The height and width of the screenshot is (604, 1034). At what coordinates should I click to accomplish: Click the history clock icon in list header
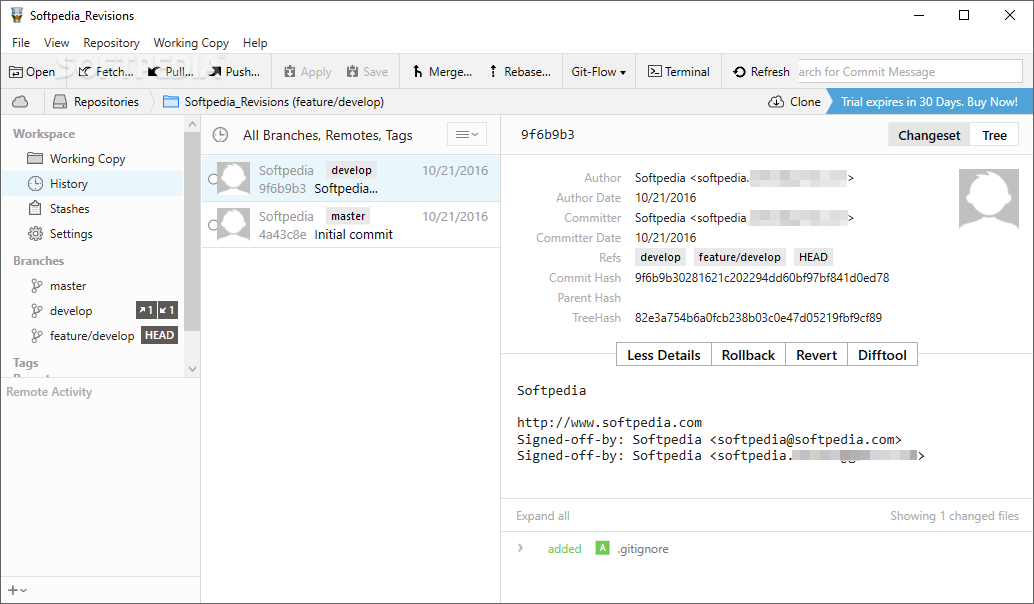pyautogui.click(x=220, y=135)
